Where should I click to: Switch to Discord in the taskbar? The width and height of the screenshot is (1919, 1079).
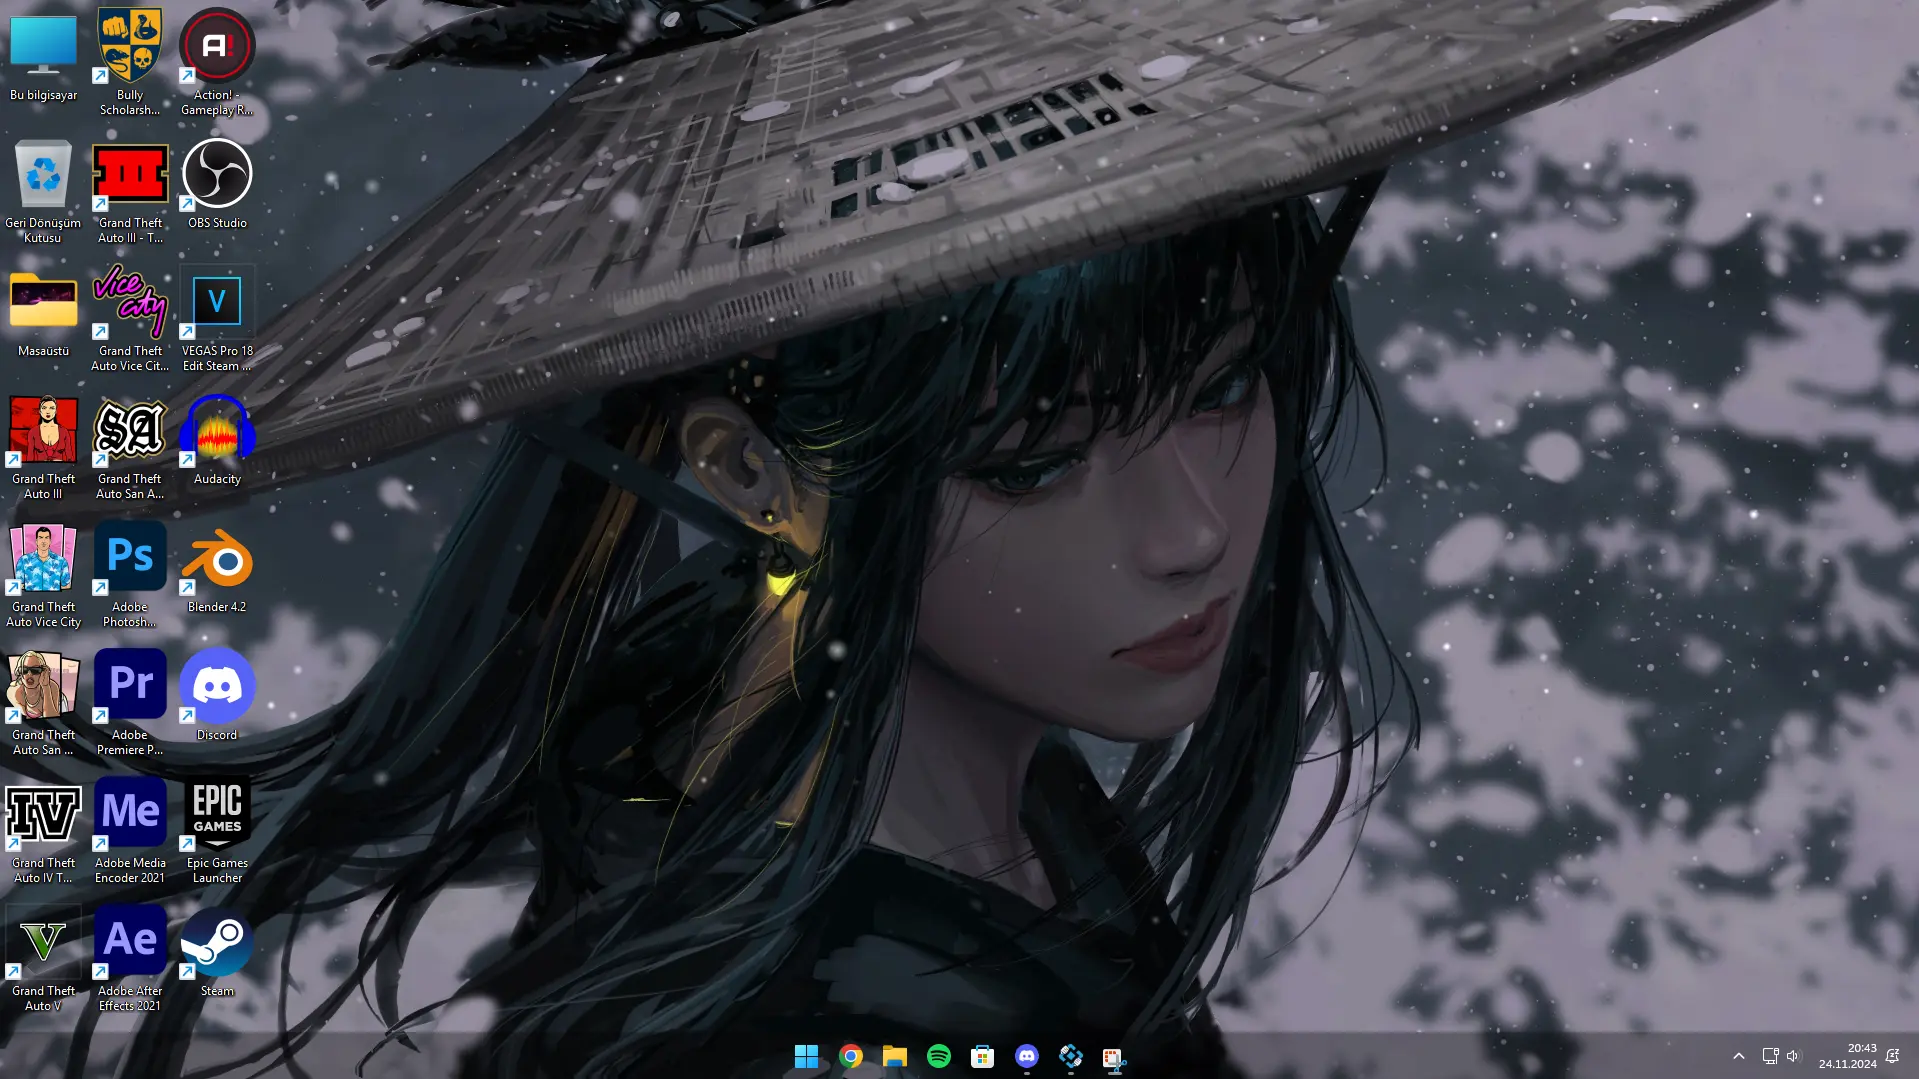[1026, 1056]
